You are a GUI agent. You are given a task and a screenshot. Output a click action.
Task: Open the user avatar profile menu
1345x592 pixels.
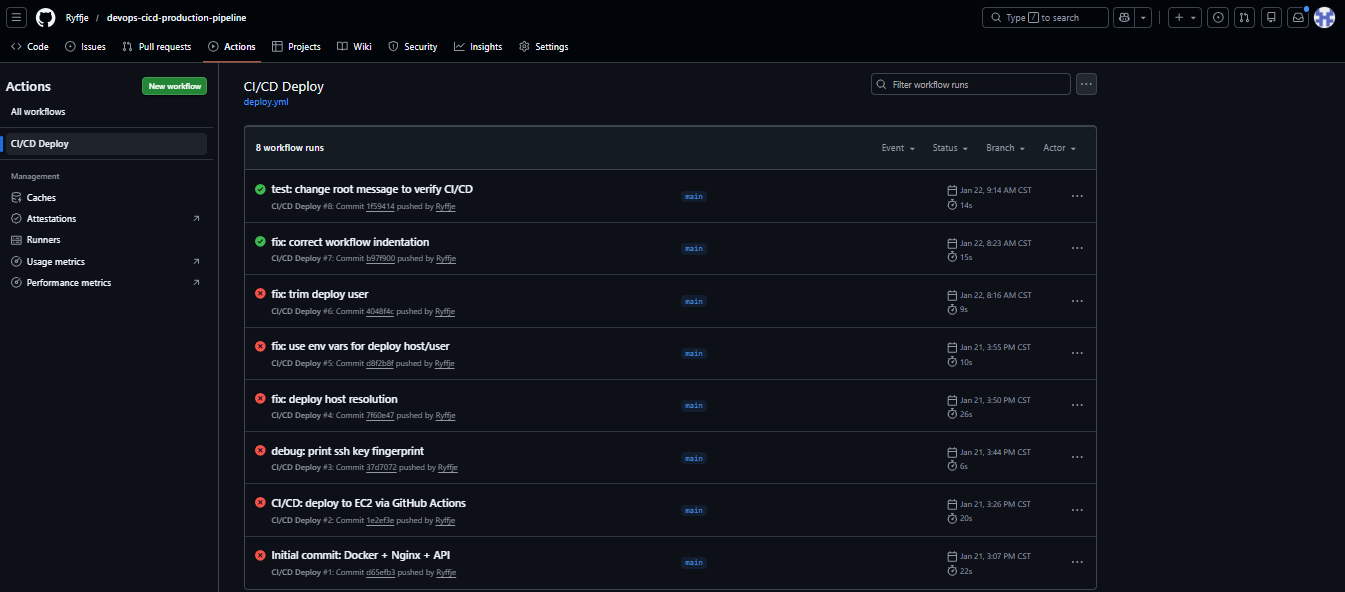point(1324,18)
